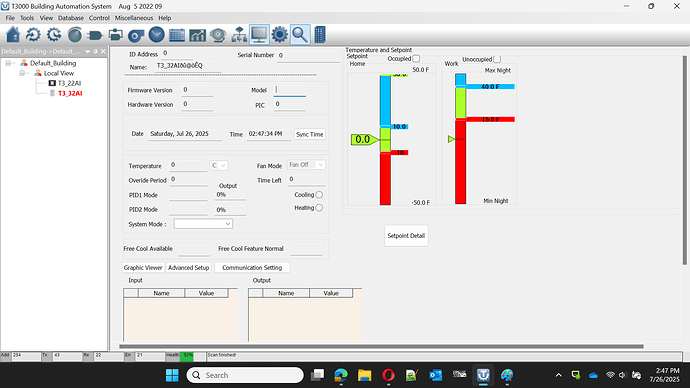Collapse the Default_Building tree node
The image size is (690, 388).
[x=8, y=63]
